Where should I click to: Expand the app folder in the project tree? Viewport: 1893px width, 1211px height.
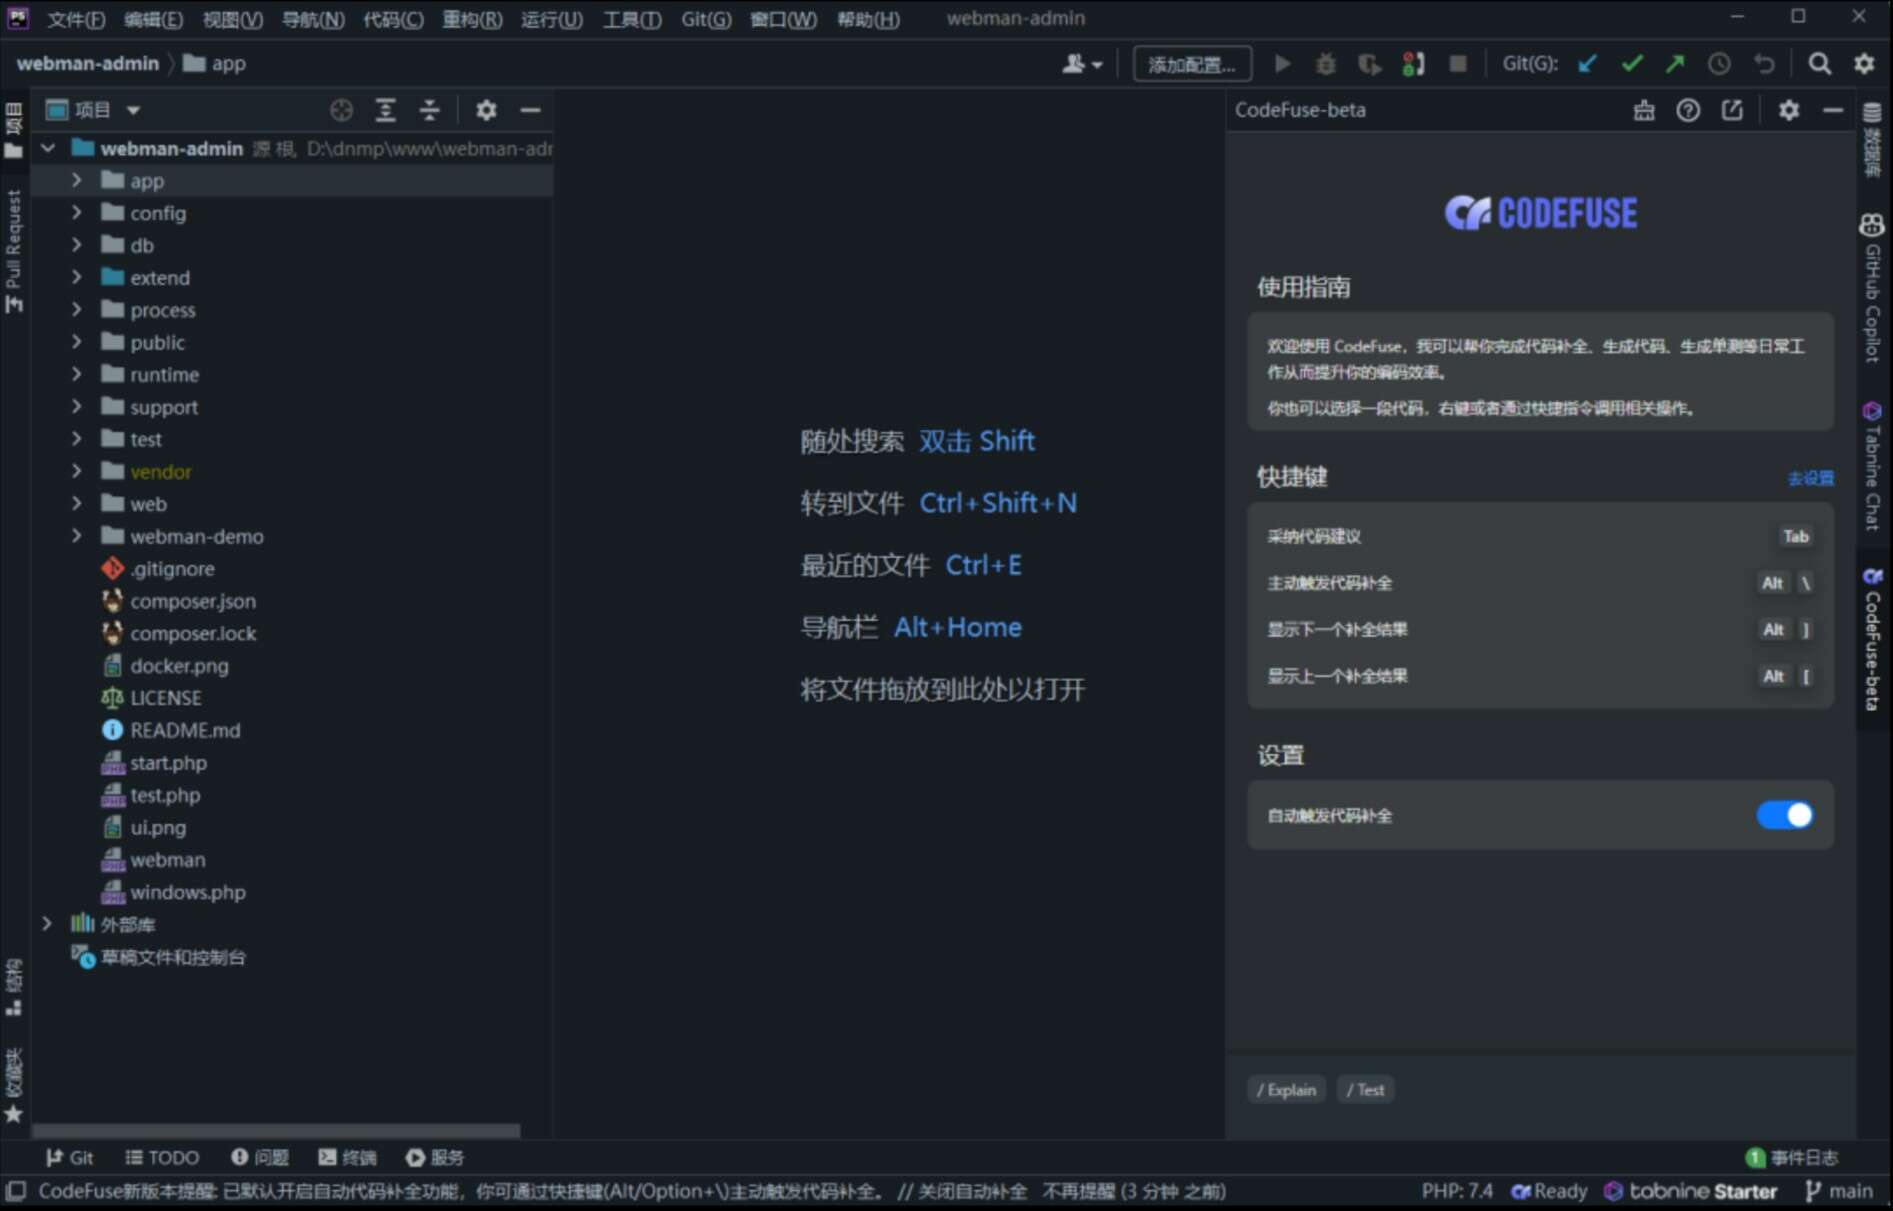[x=76, y=180]
